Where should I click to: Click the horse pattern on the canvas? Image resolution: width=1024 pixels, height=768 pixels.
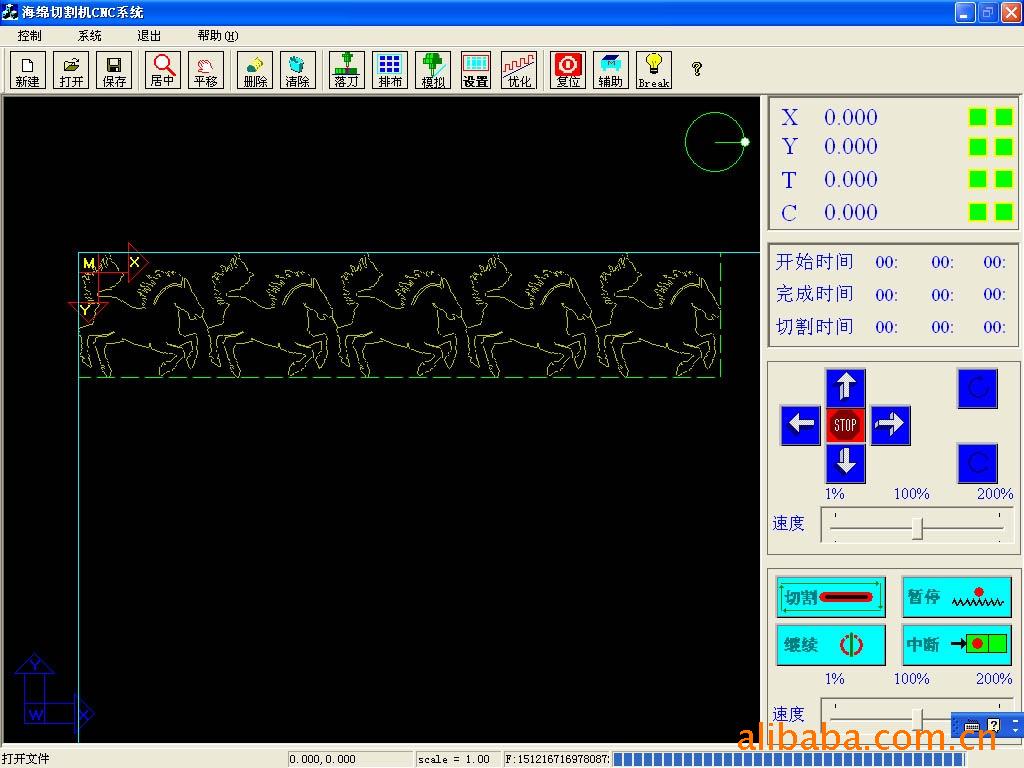(400, 315)
